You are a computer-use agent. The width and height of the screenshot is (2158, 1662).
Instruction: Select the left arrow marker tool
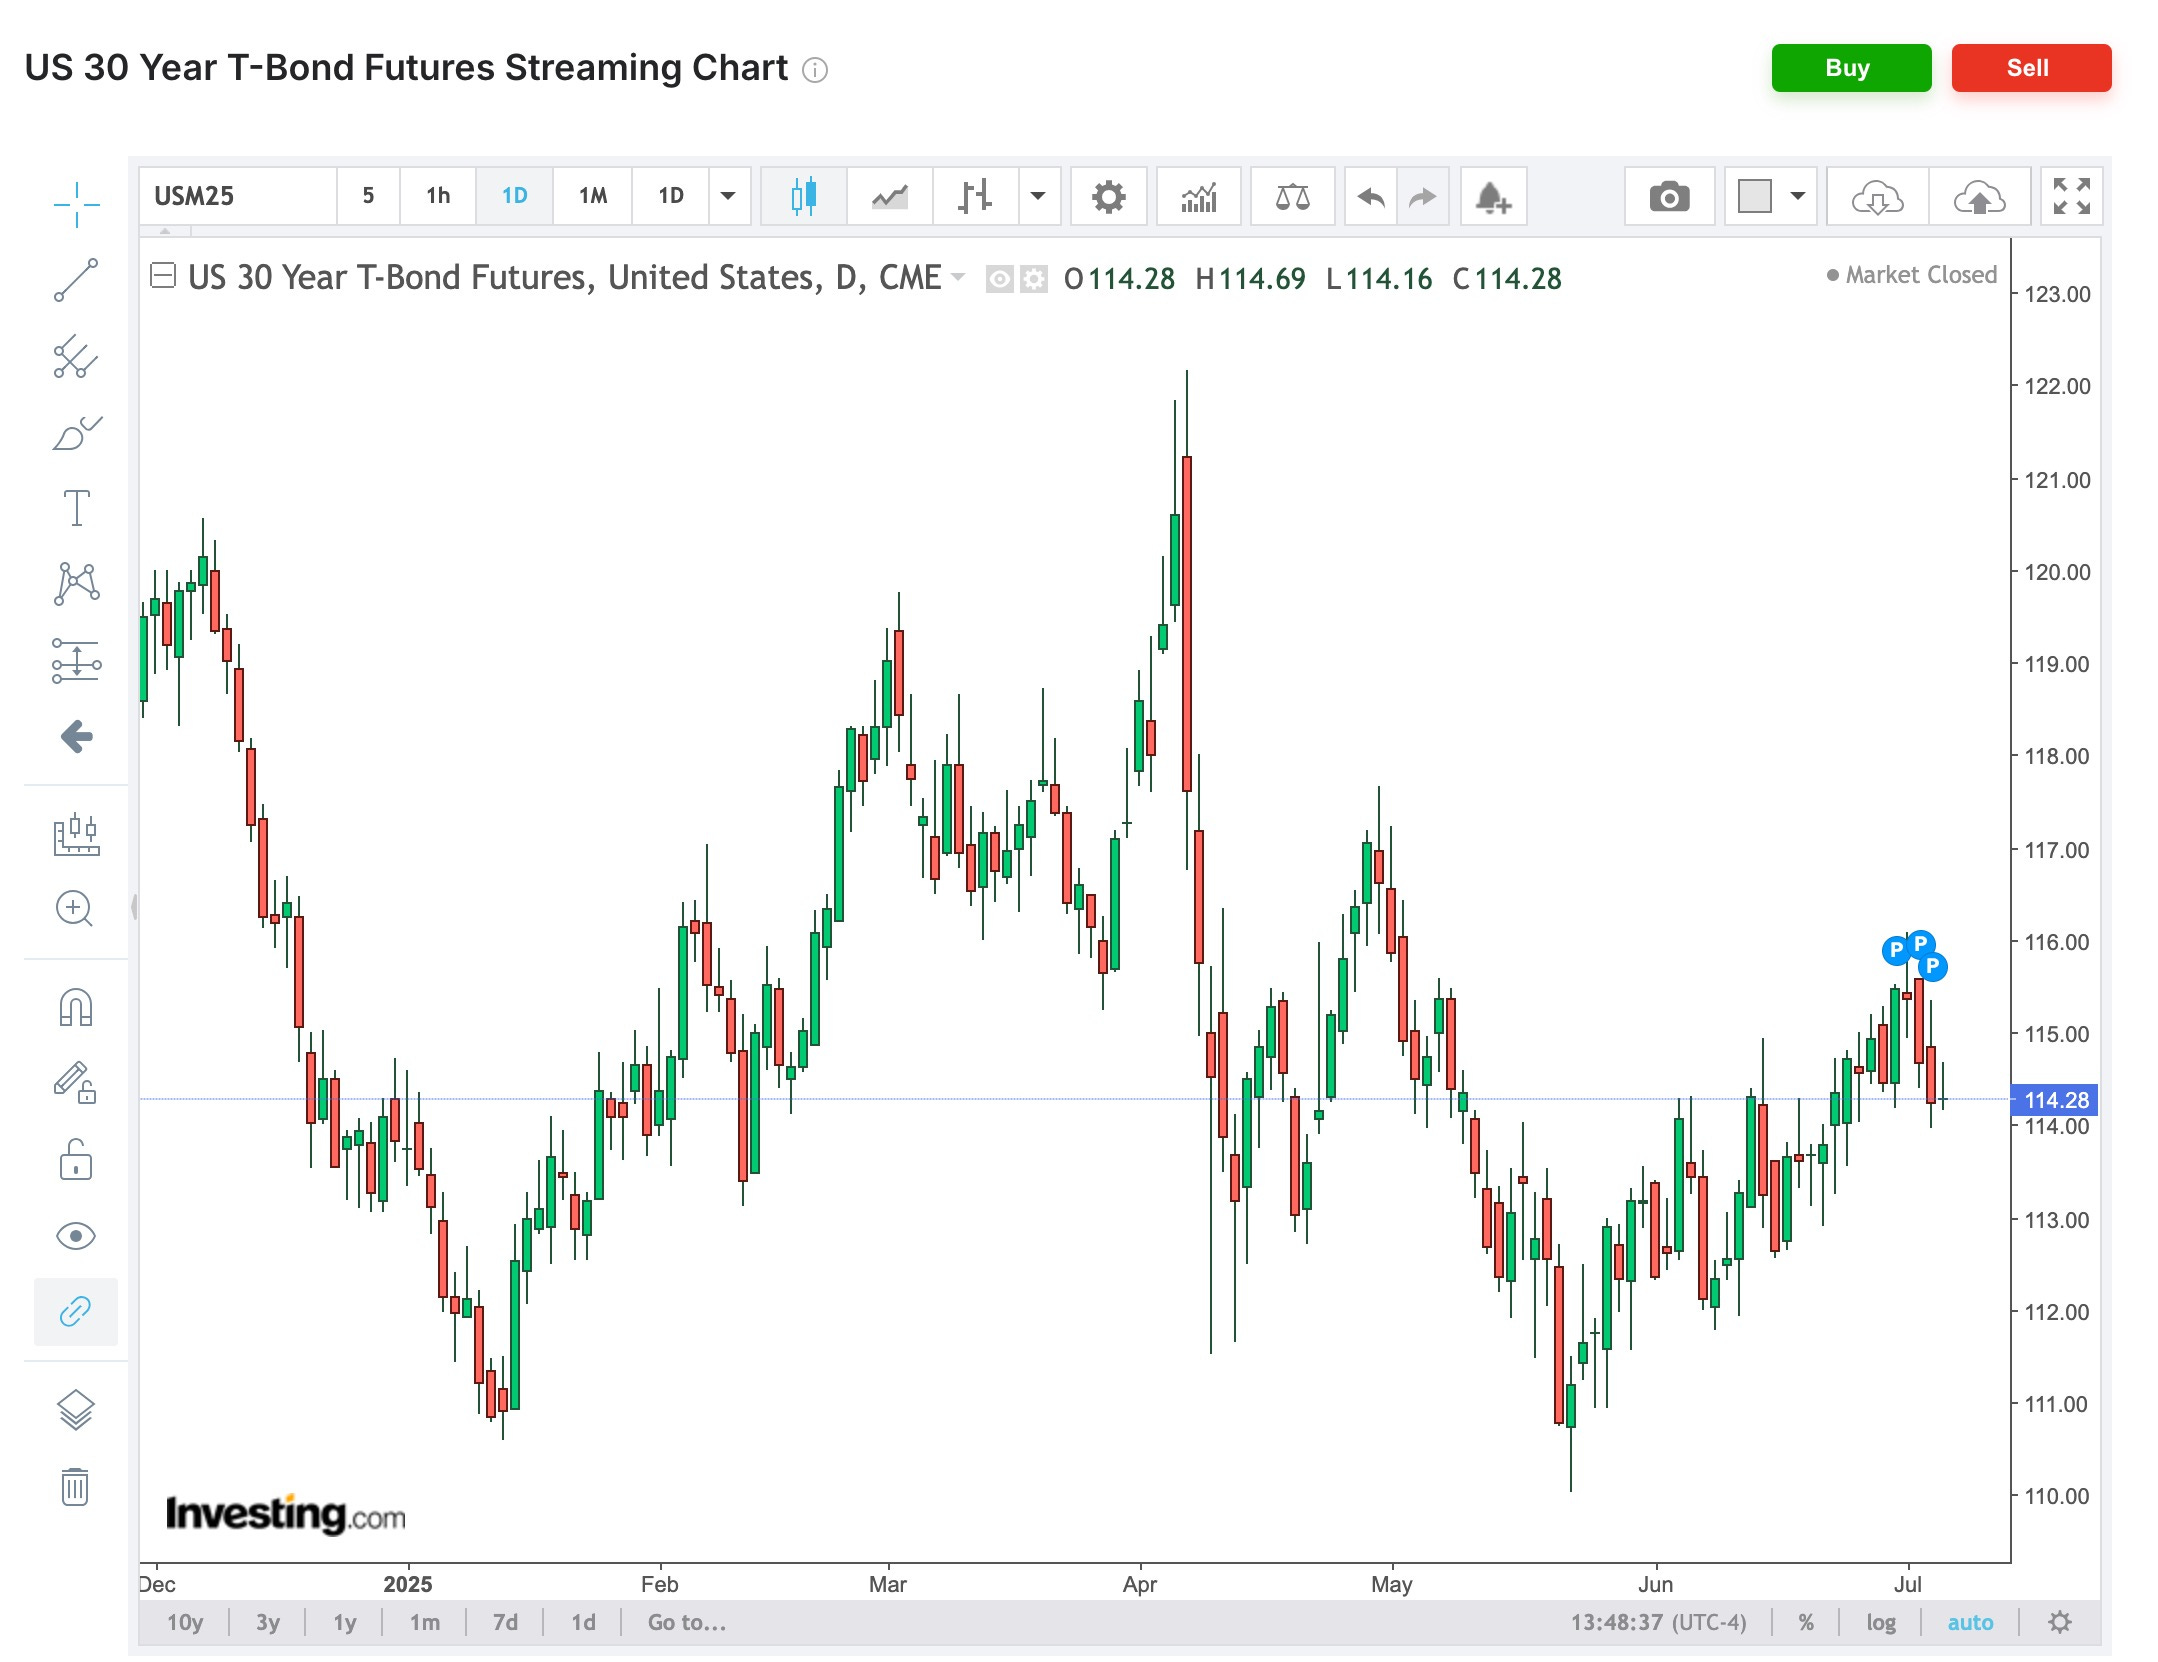76,737
